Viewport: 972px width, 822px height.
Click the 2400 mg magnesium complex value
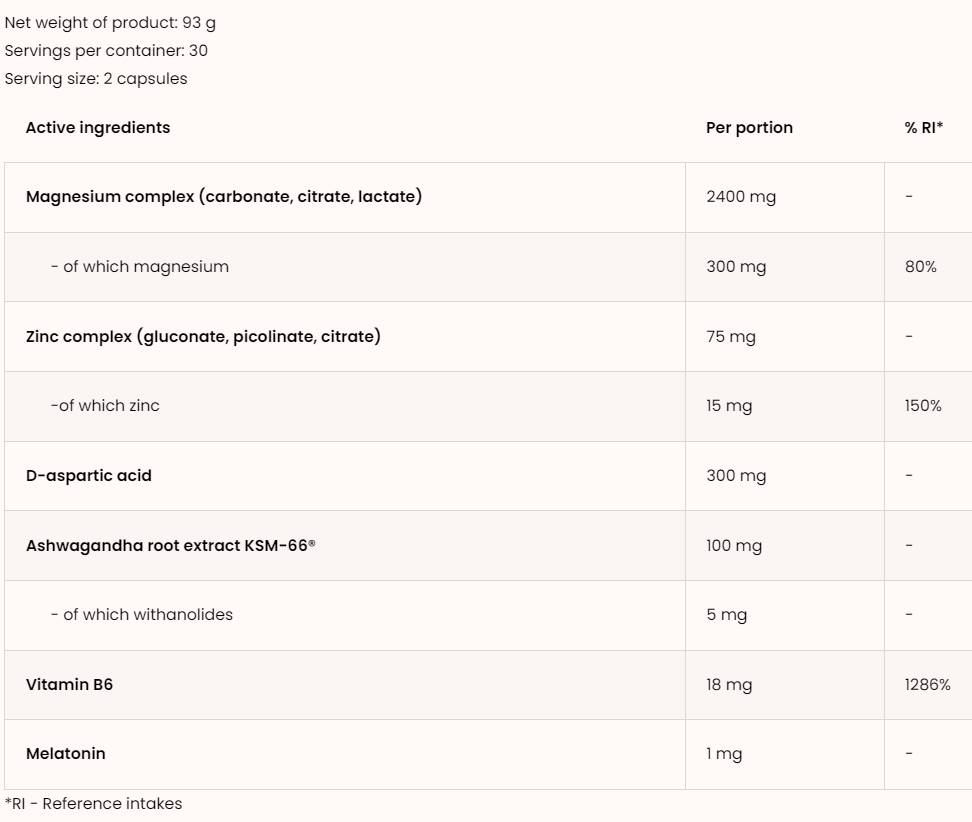tap(741, 197)
